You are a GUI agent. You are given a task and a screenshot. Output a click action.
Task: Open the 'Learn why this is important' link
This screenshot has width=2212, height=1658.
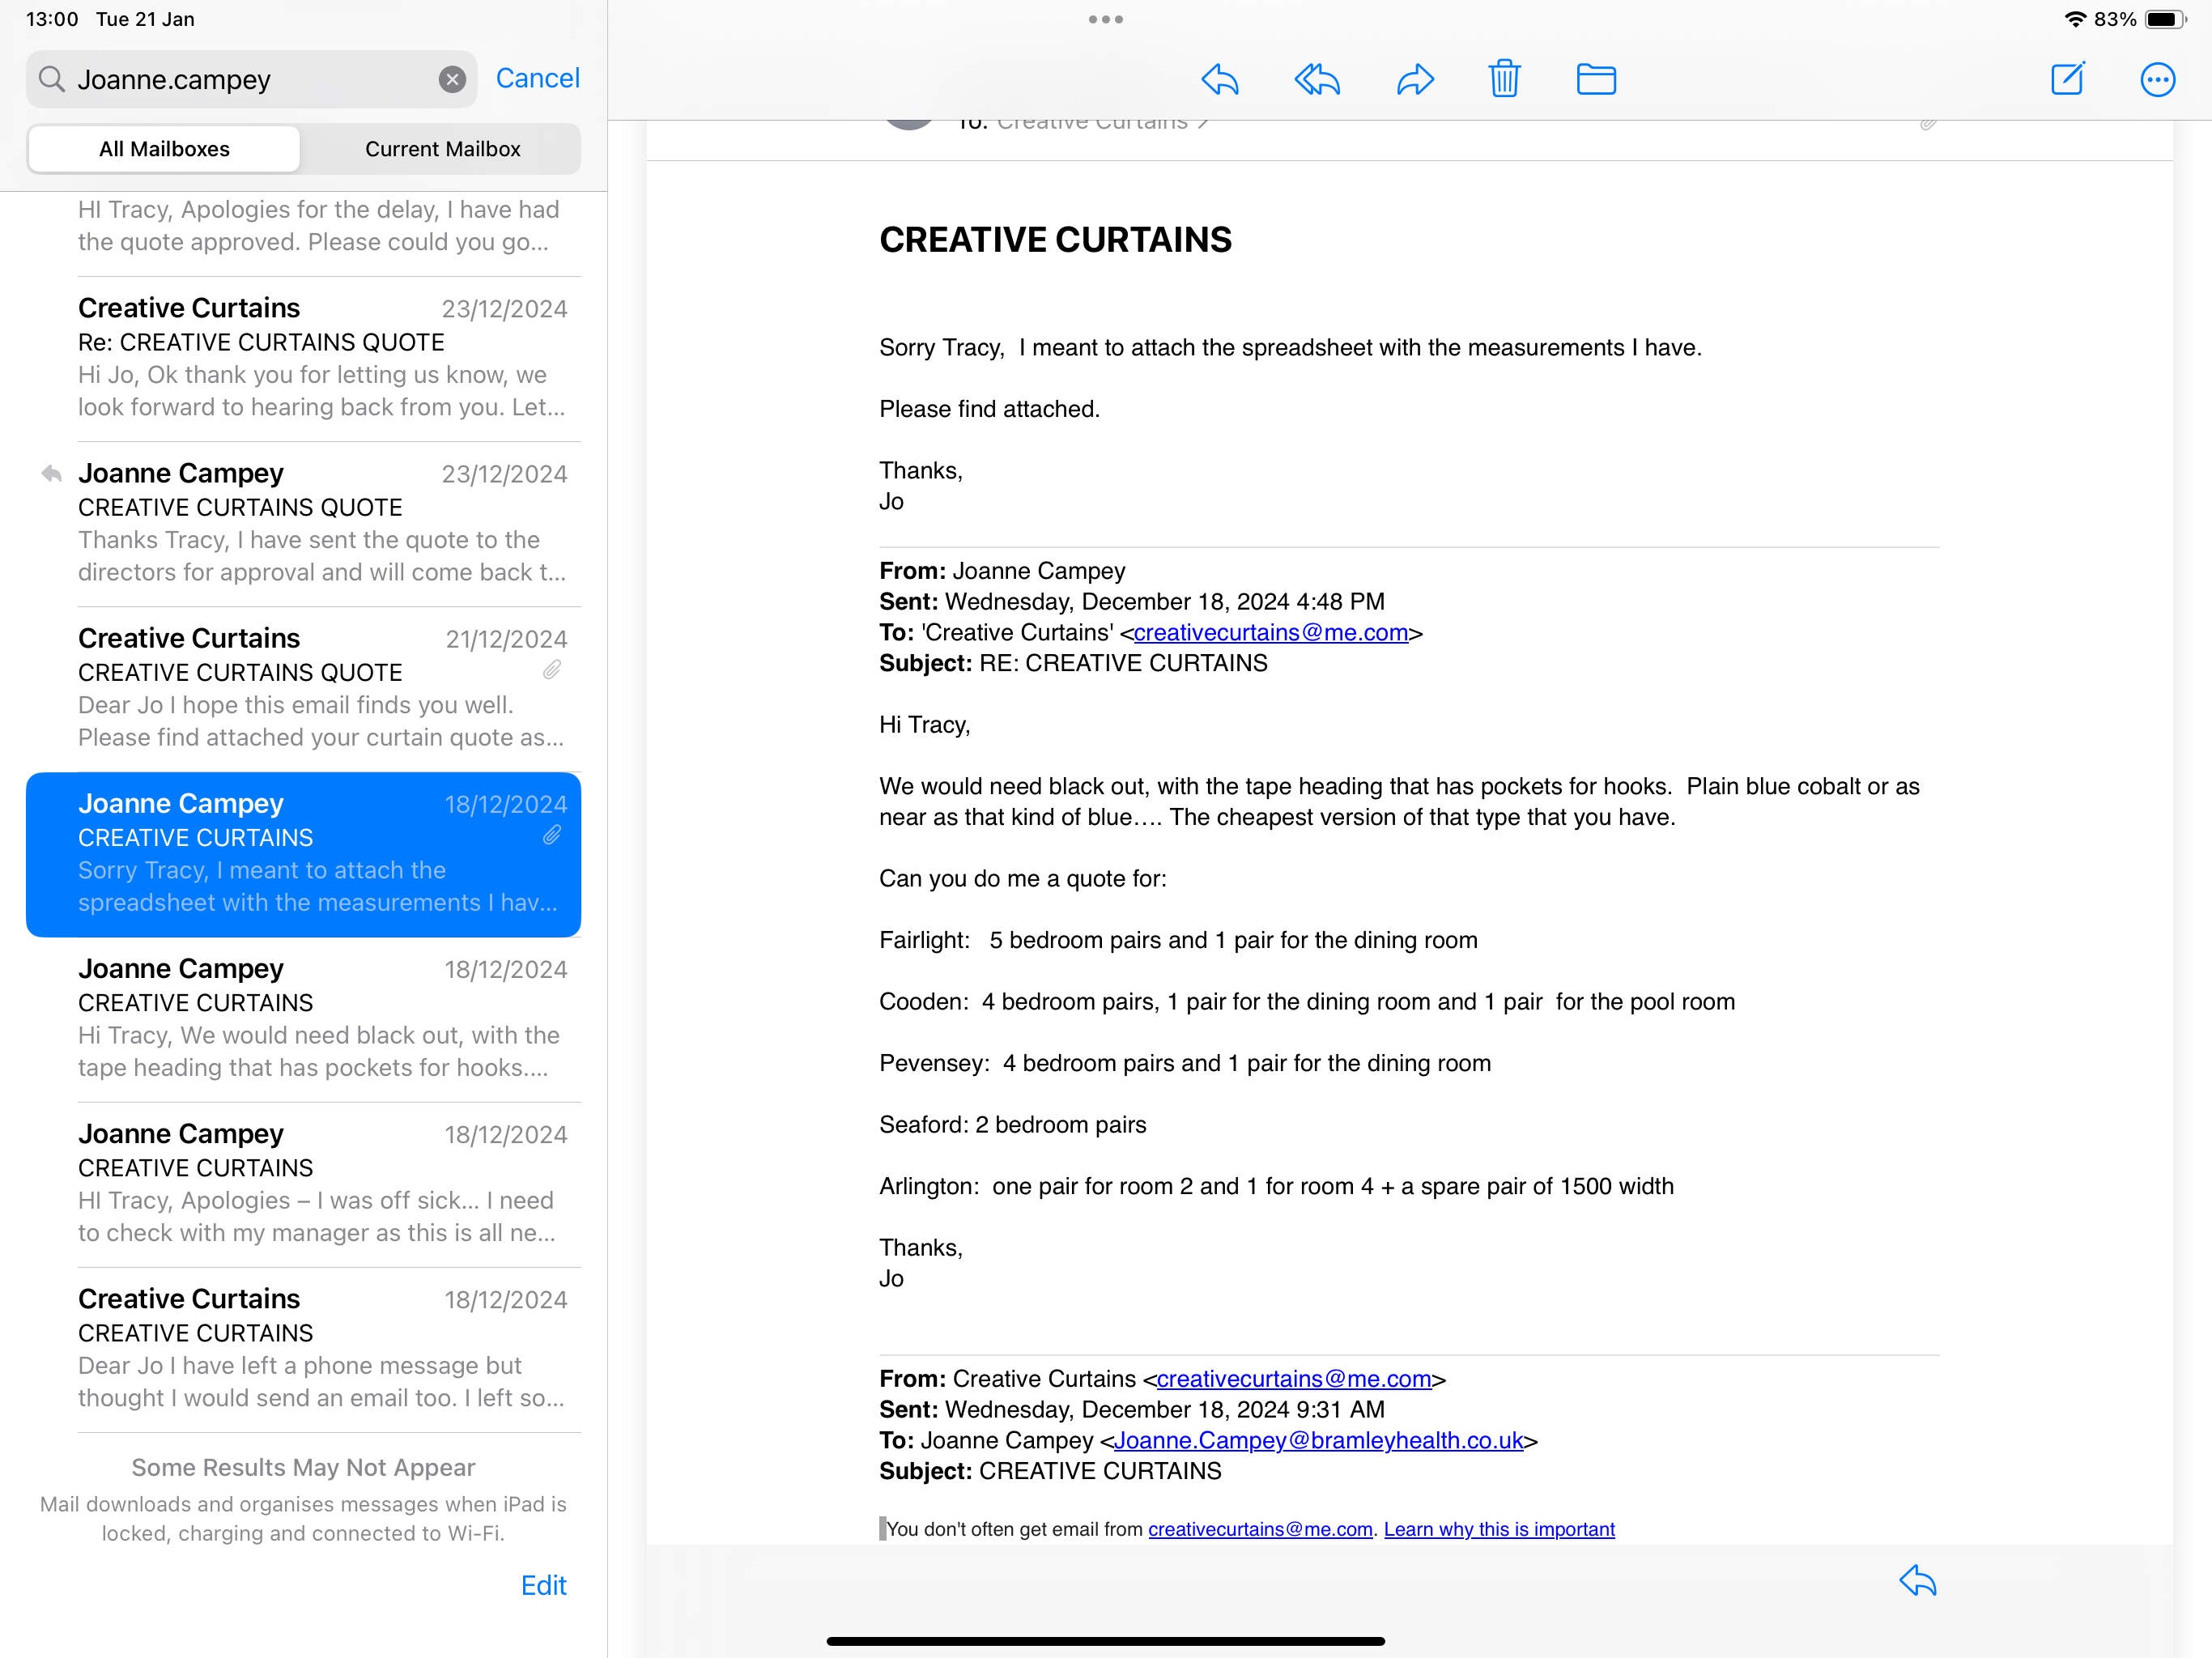(1499, 1529)
